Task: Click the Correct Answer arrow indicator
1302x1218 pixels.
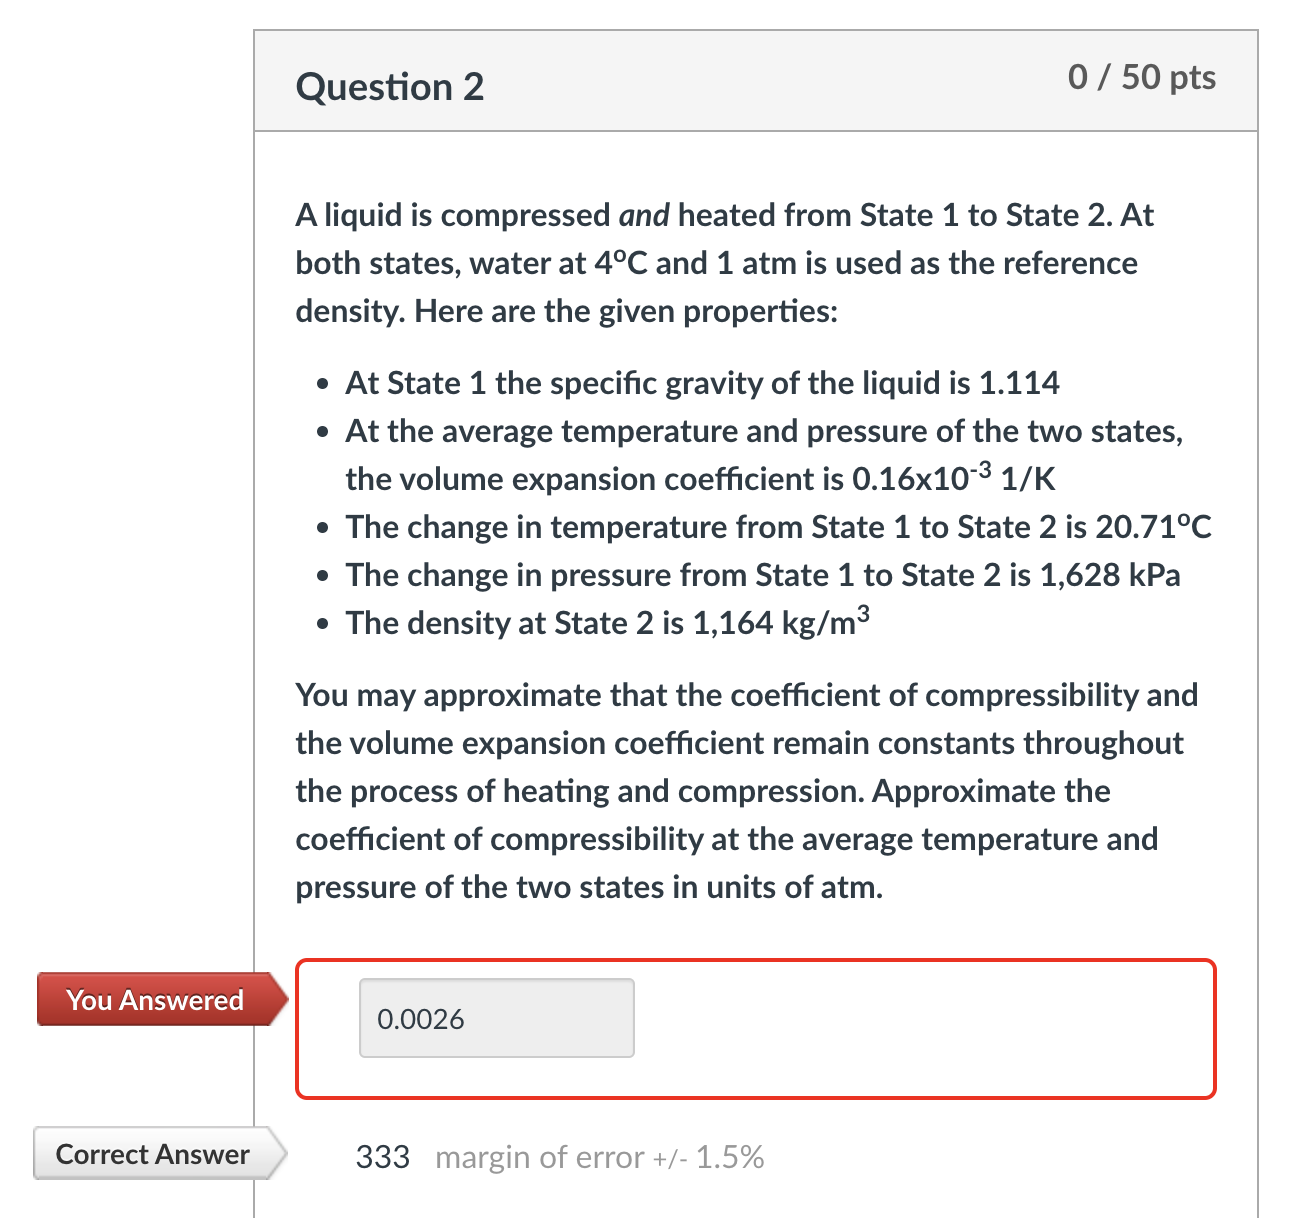Action: 274,1154
